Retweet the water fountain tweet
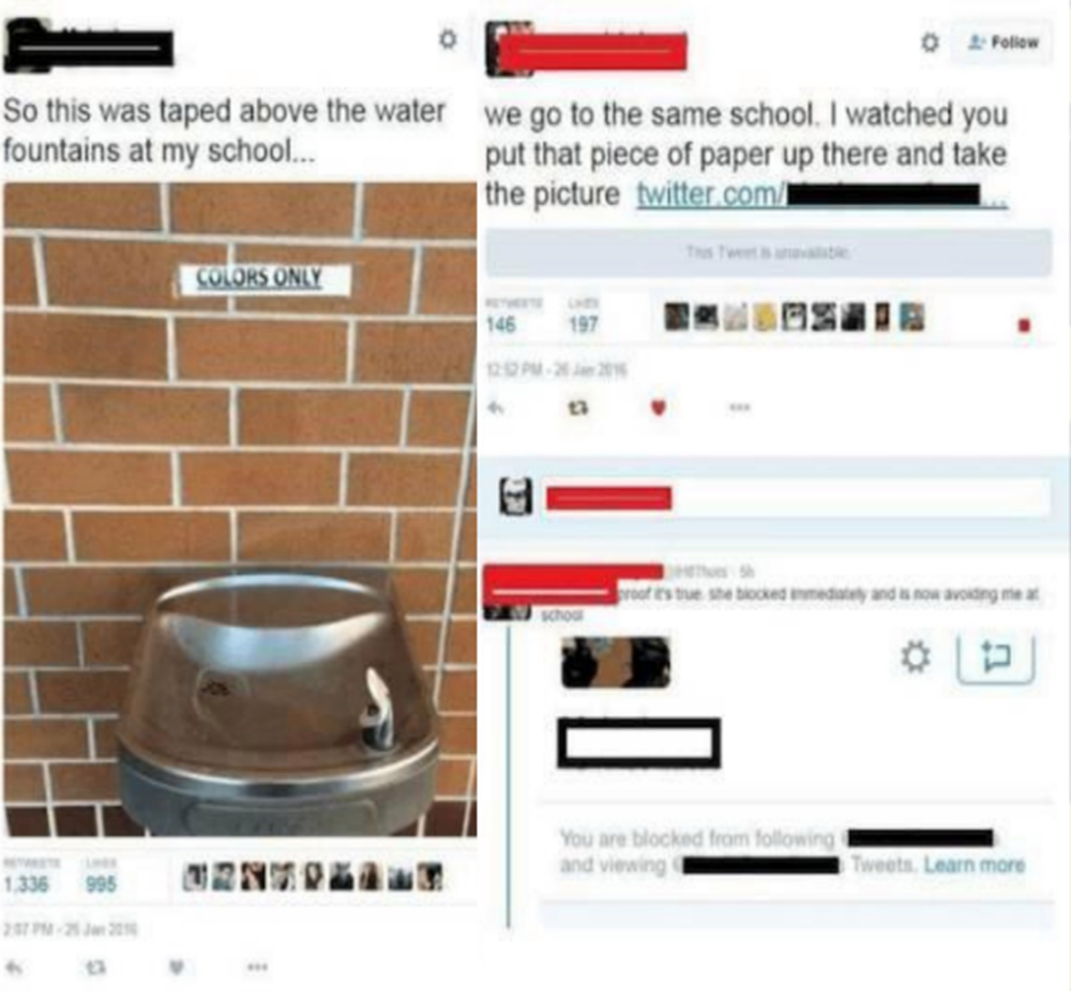 tap(94, 967)
